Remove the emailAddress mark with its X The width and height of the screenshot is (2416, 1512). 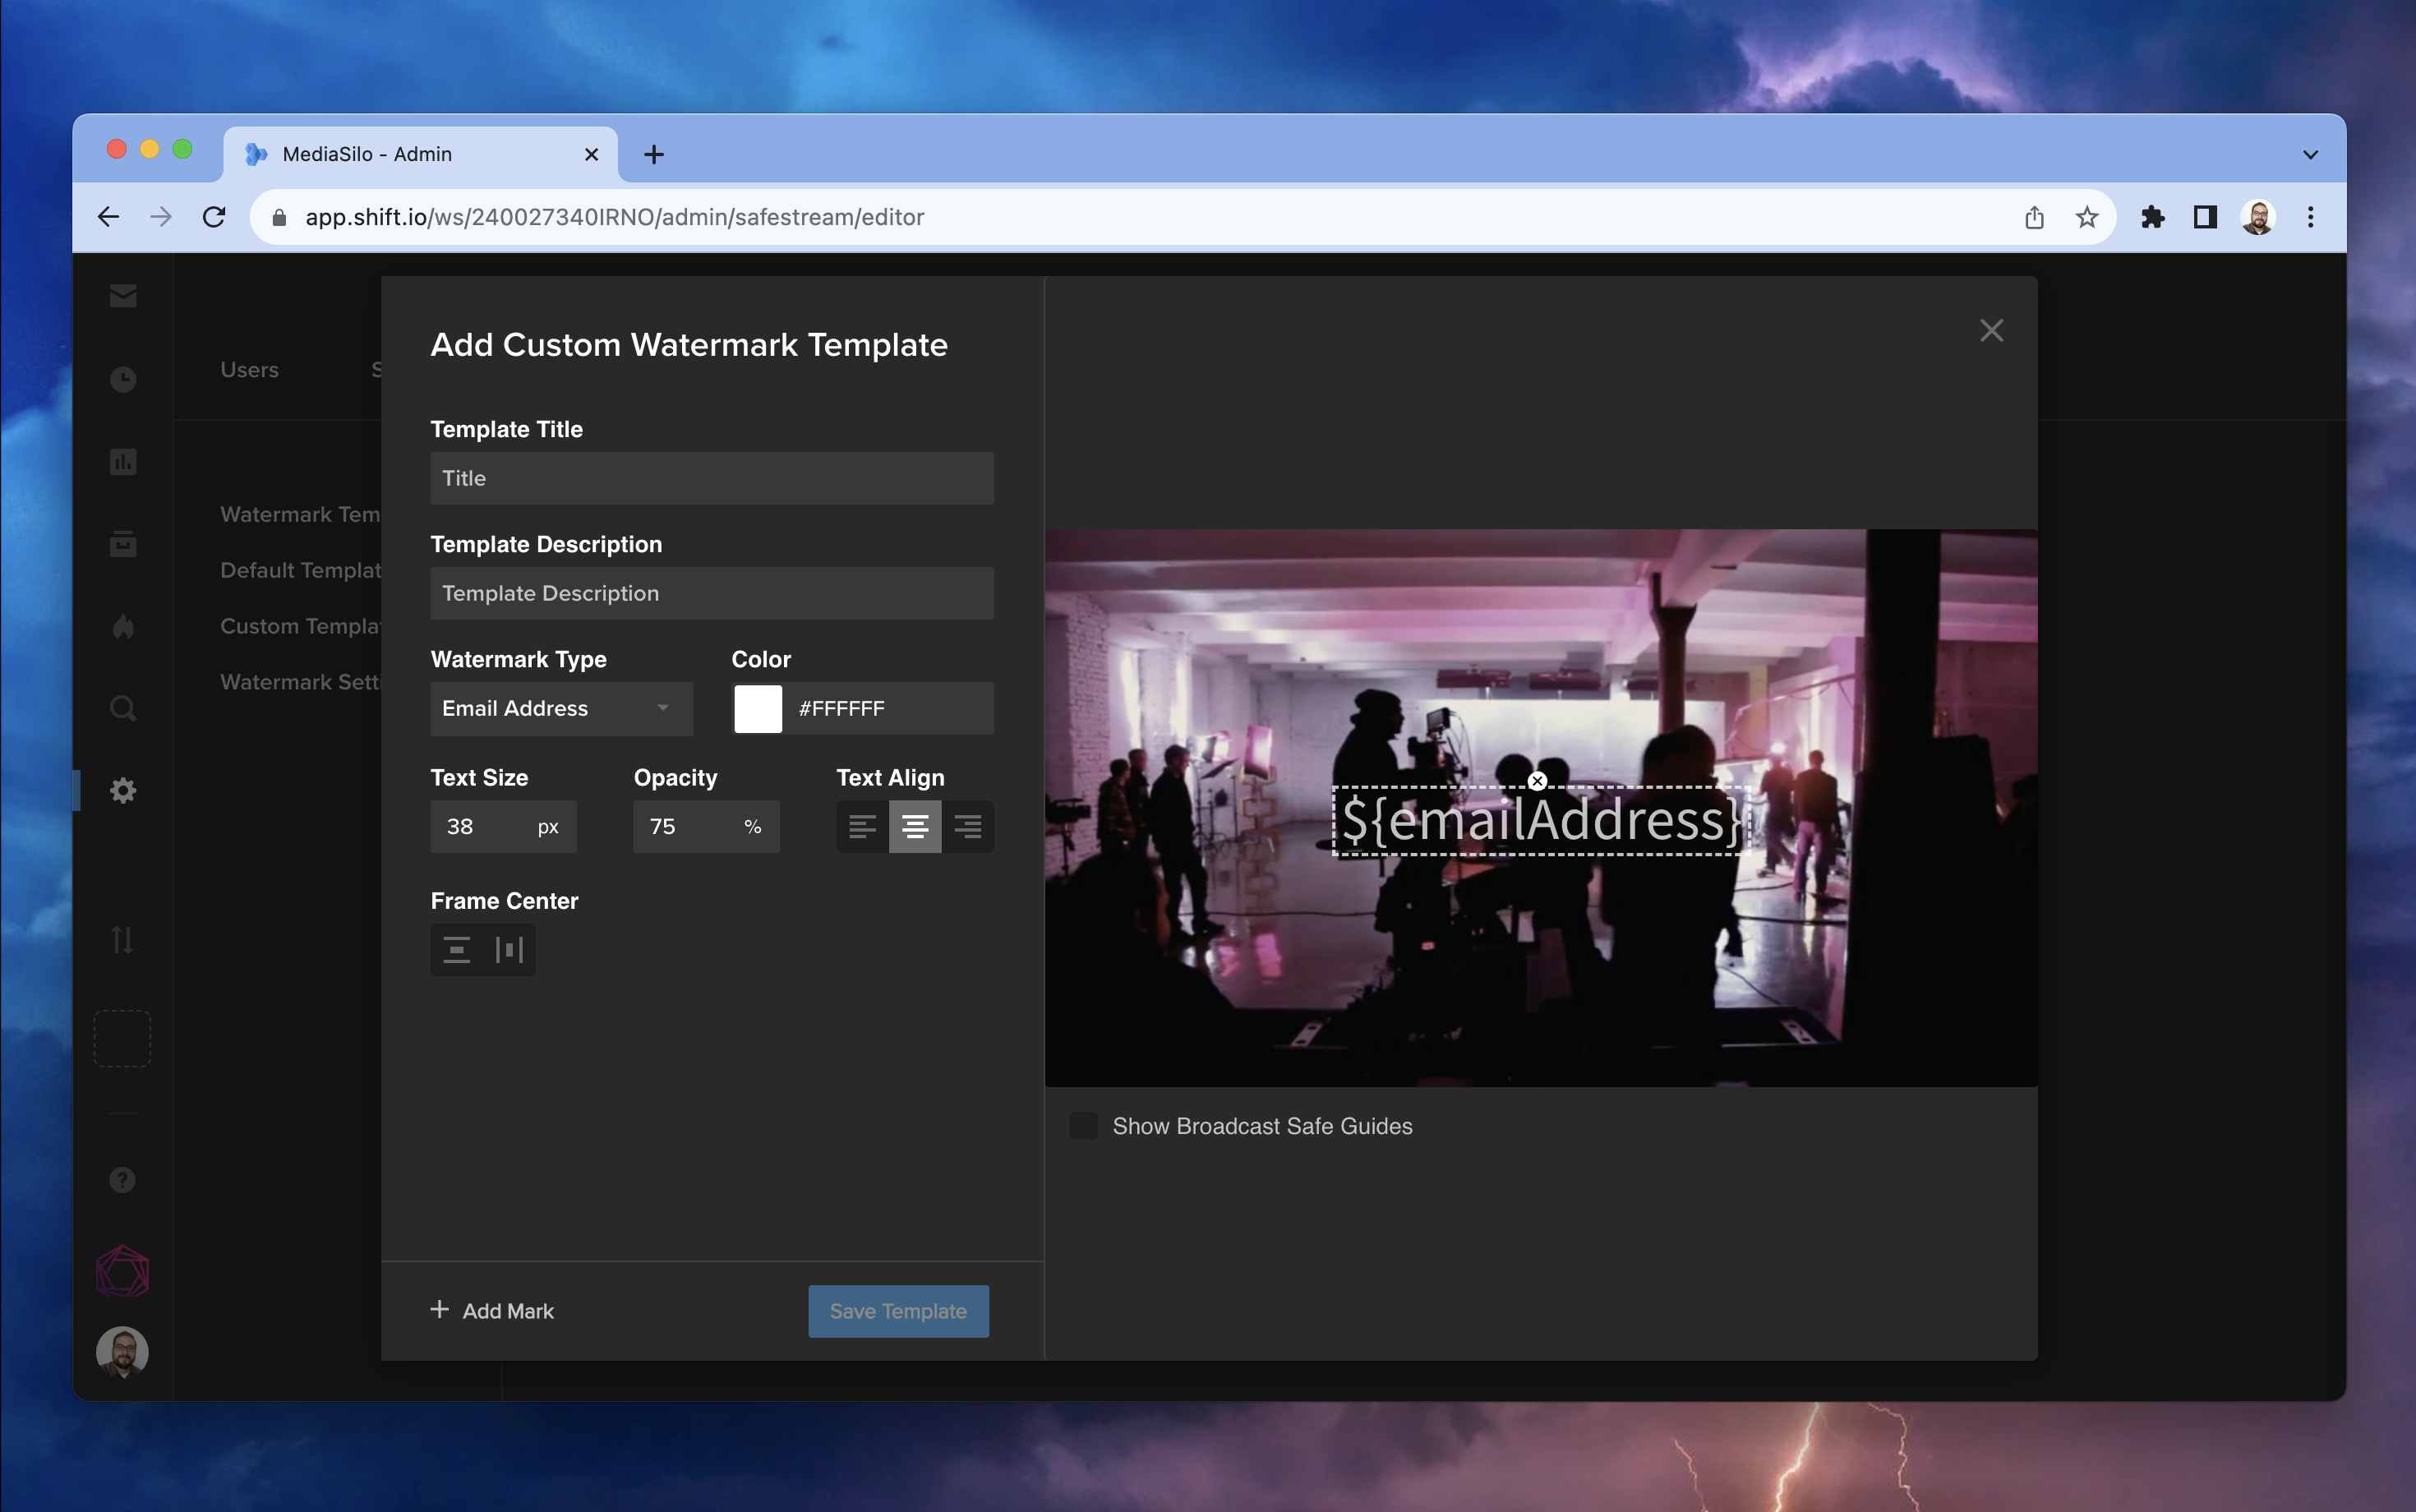click(x=1537, y=781)
